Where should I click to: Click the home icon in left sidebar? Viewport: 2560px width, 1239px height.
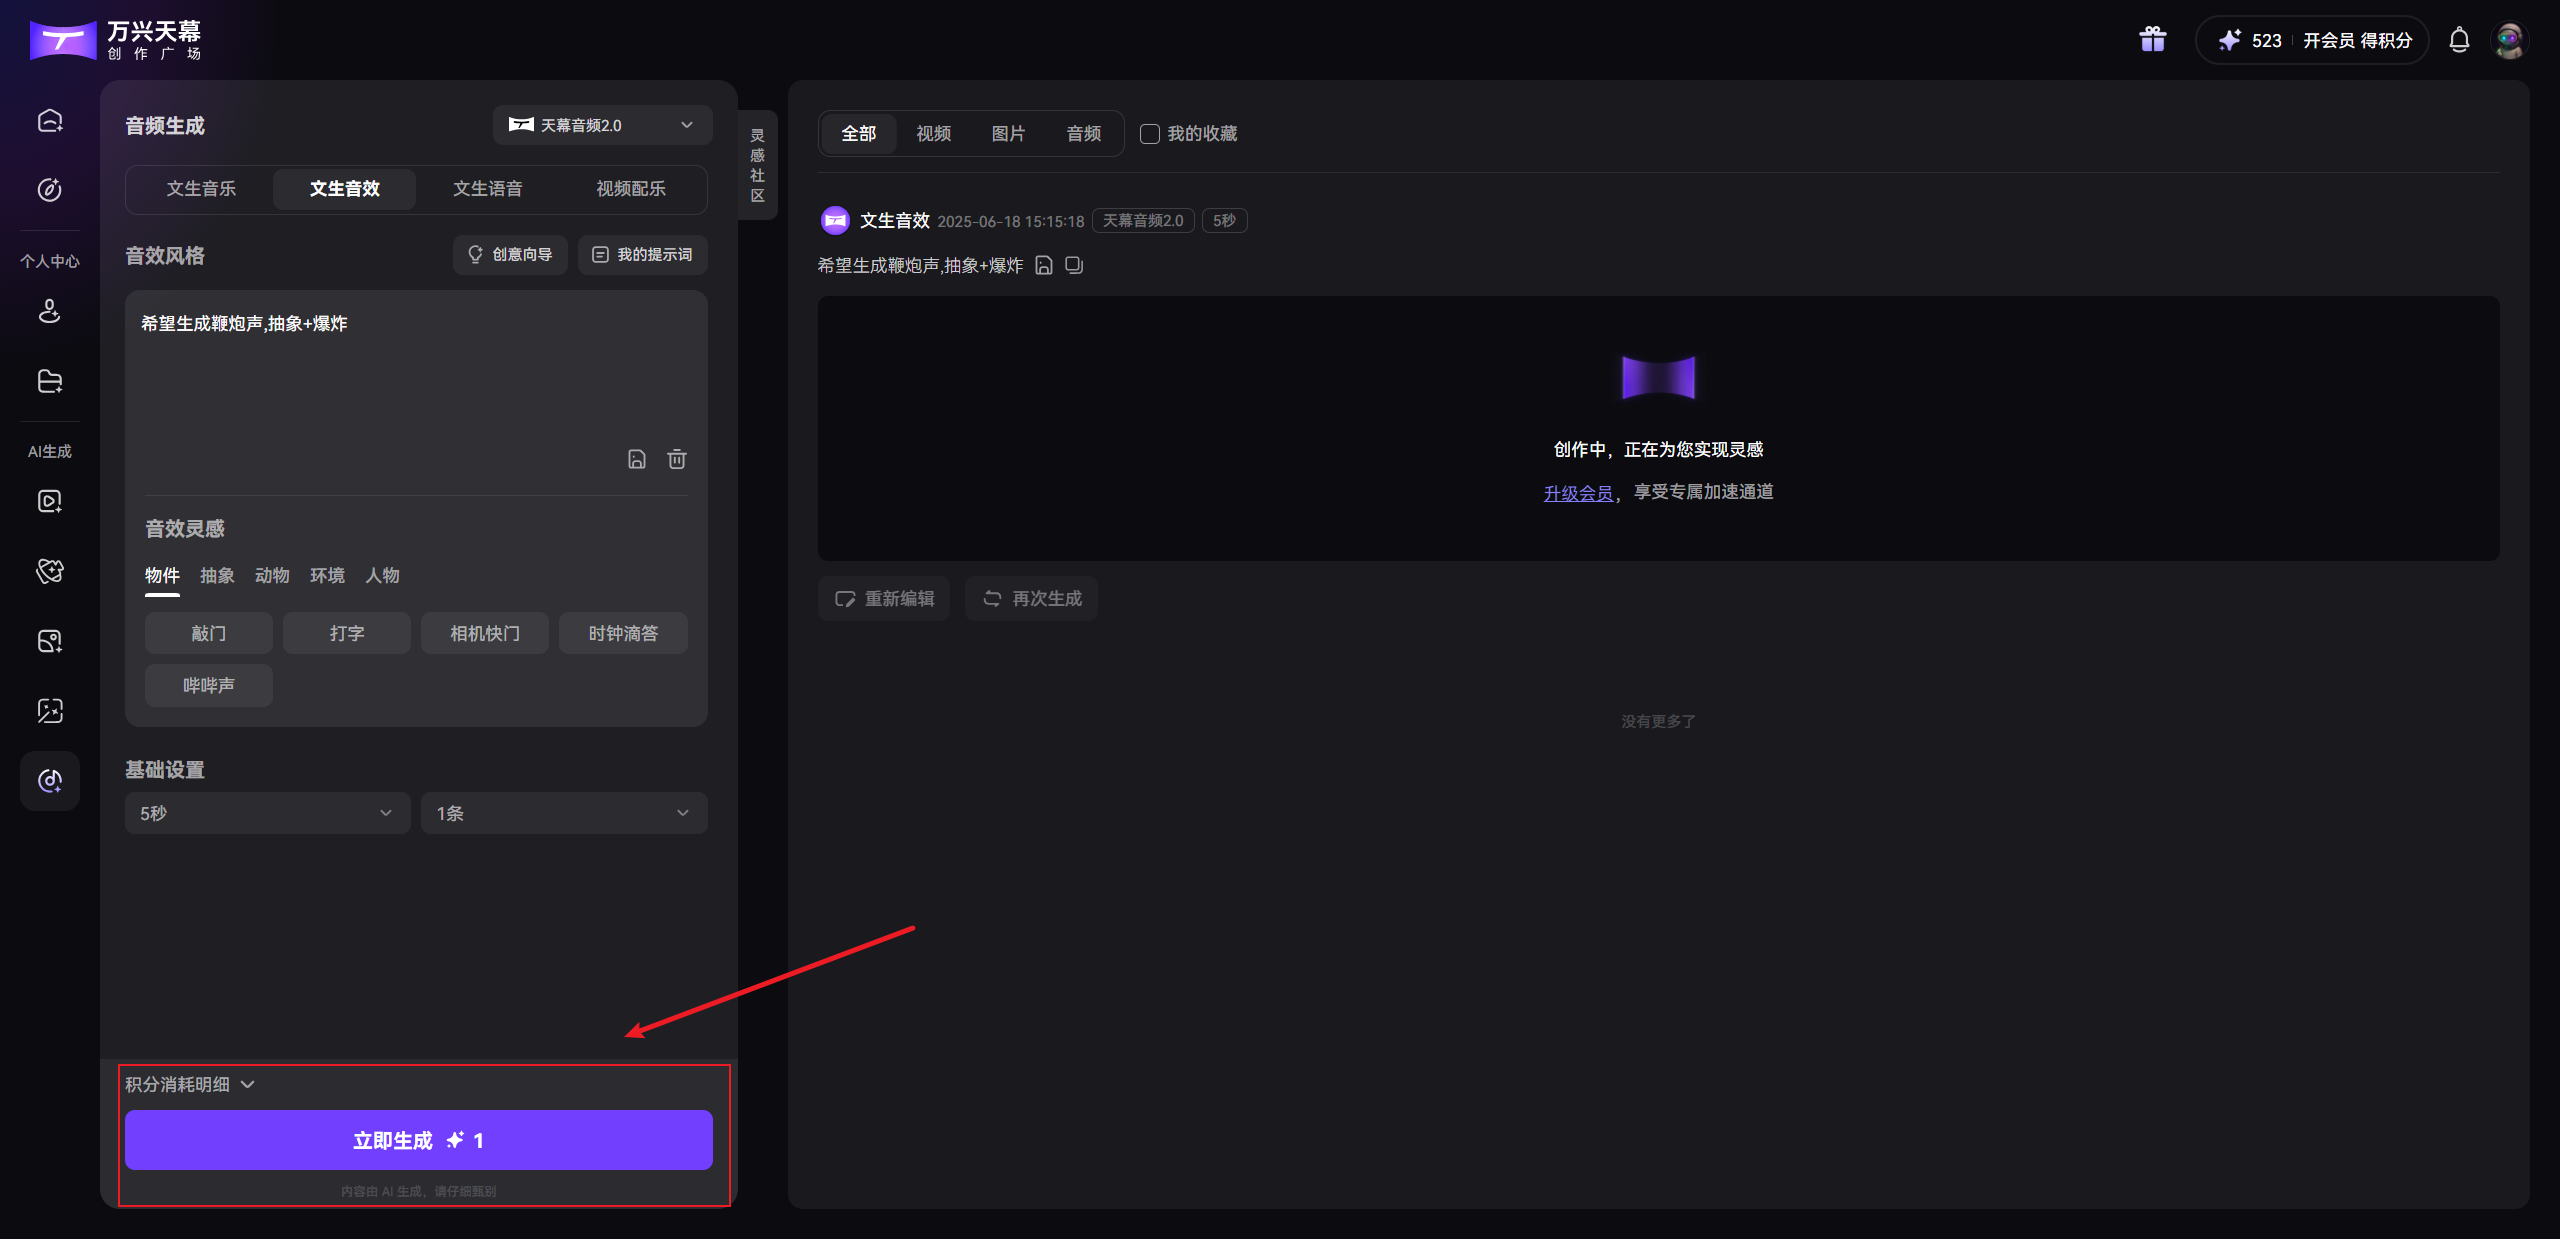point(50,121)
